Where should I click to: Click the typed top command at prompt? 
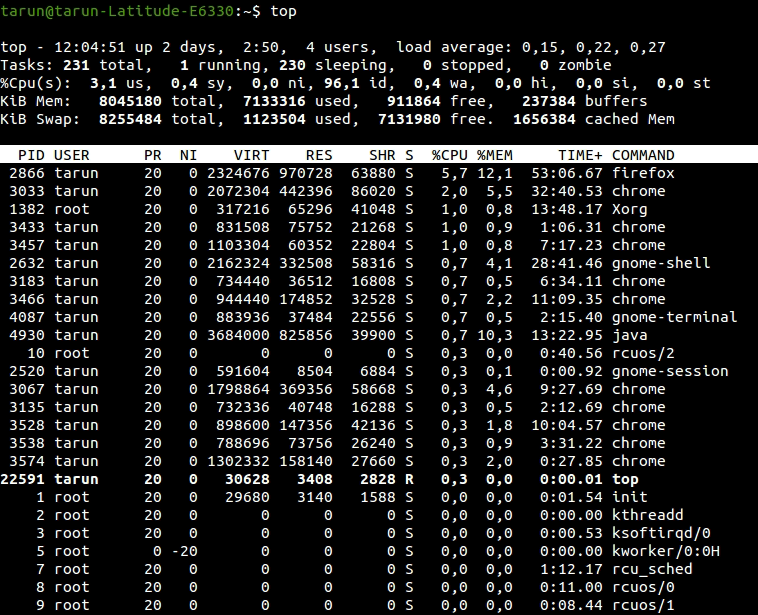[283, 11]
